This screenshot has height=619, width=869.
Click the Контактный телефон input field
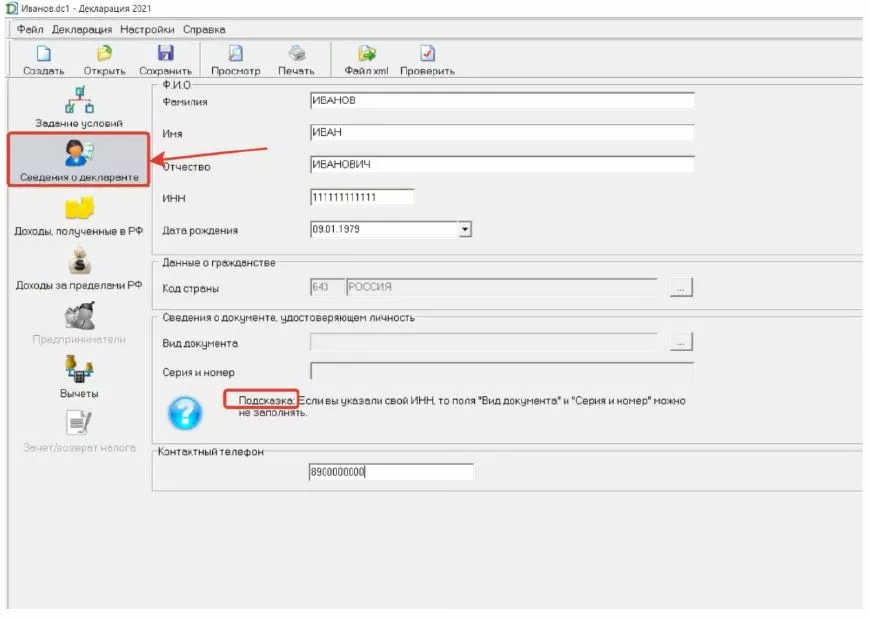tap(391, 472)
